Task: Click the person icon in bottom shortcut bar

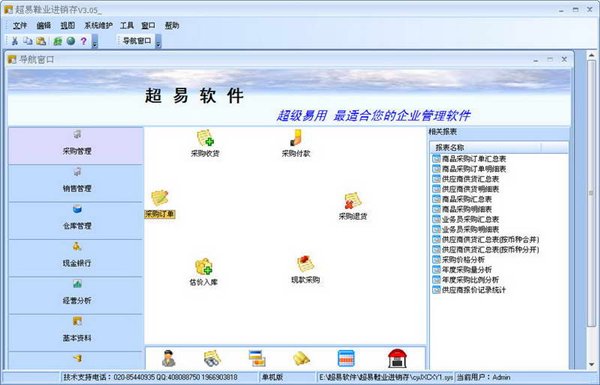Action: [168, 359]
